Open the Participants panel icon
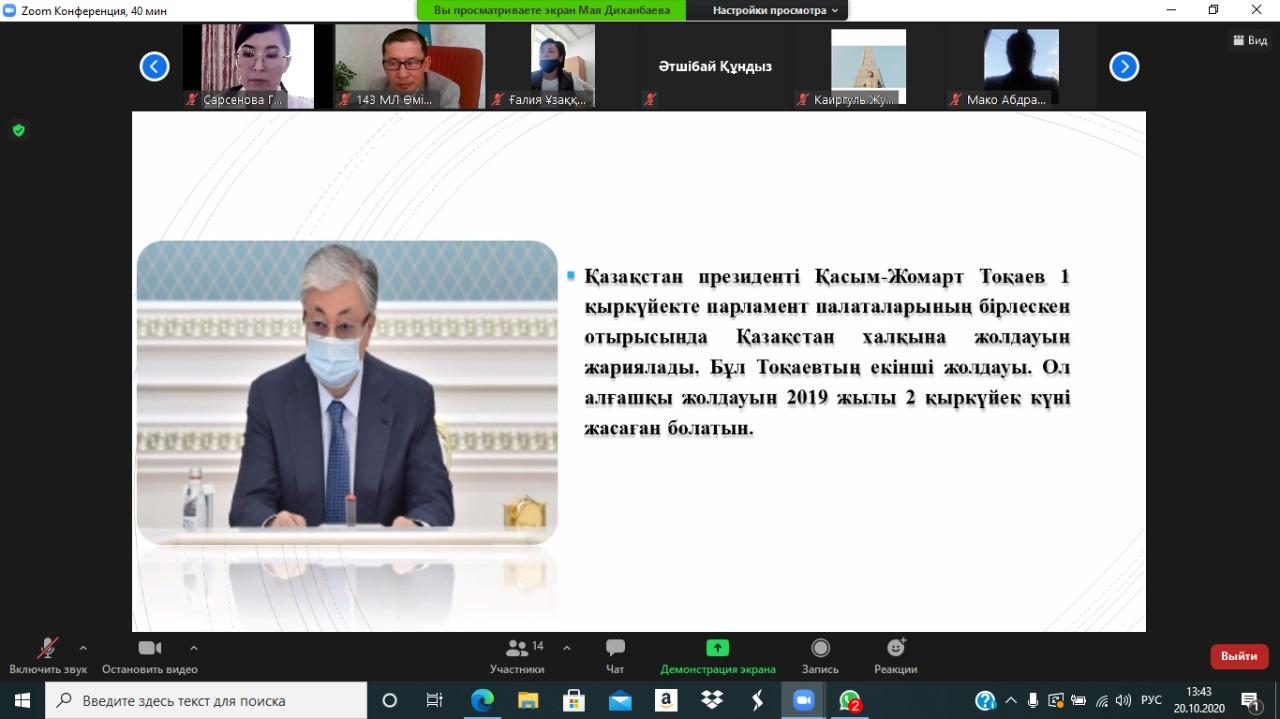 517,649
